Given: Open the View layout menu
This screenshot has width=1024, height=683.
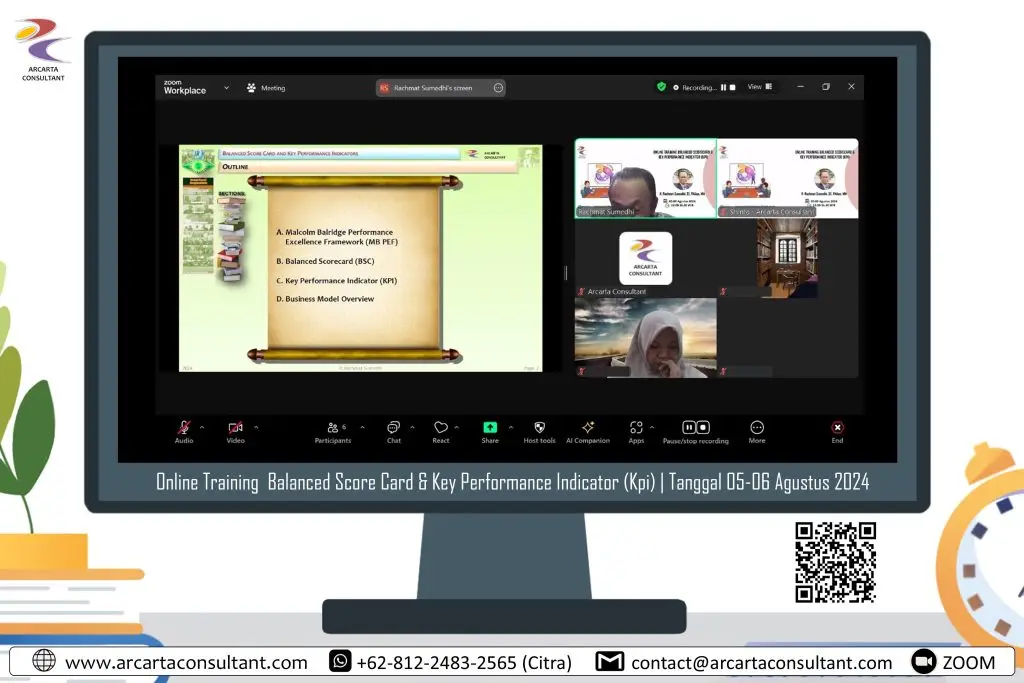Looking at the screenshot, I should [760, 87].
